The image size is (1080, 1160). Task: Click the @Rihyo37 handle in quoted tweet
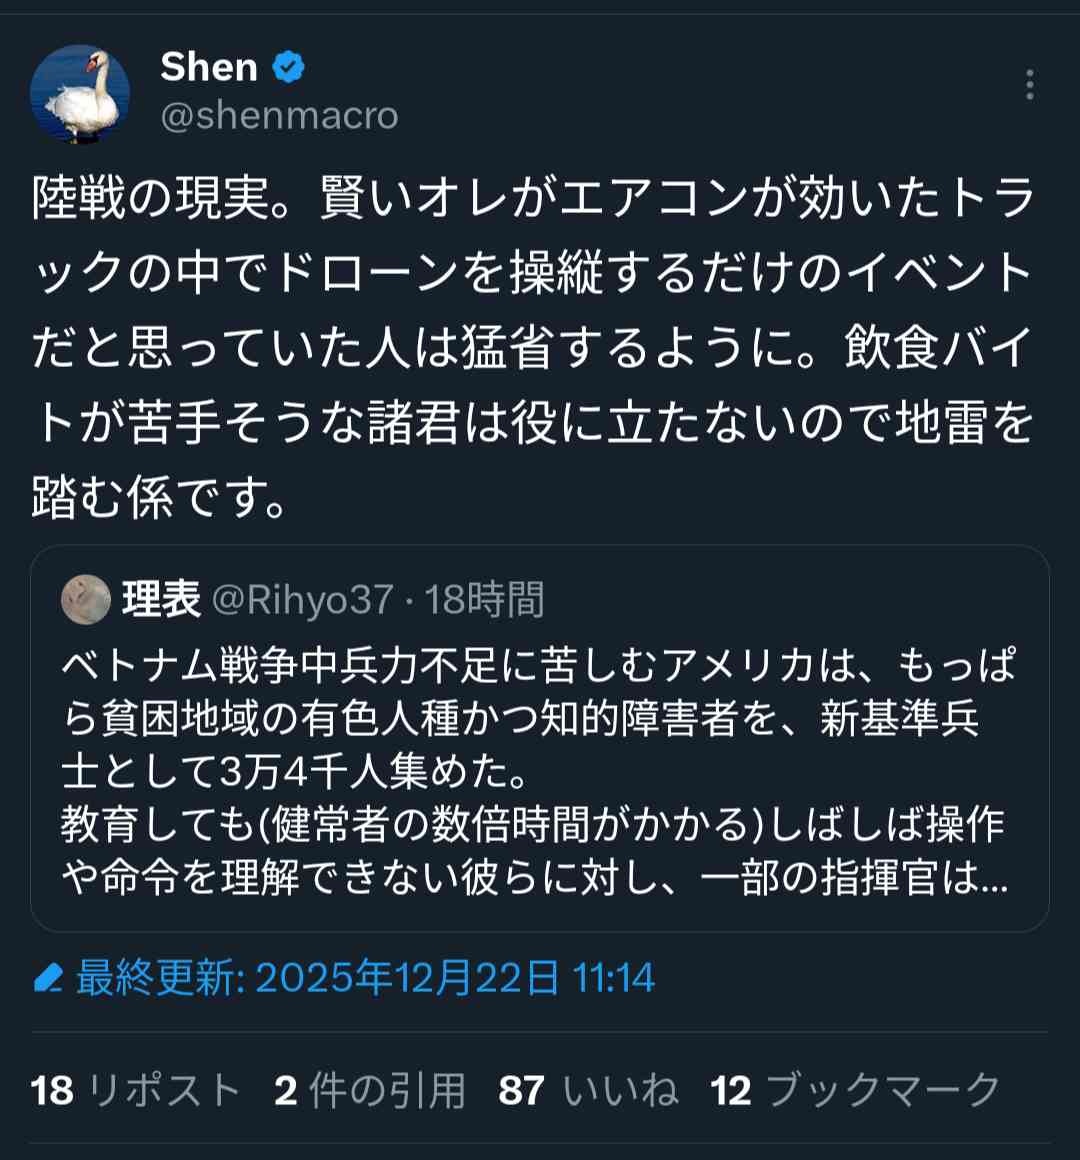coord(303,600)
